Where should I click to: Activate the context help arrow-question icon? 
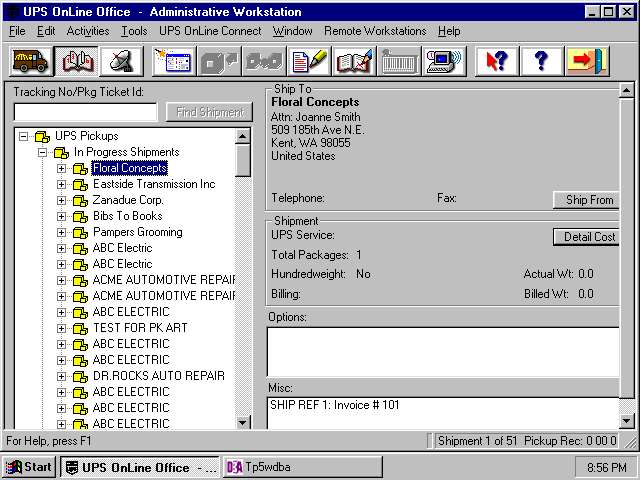point(497,62)
